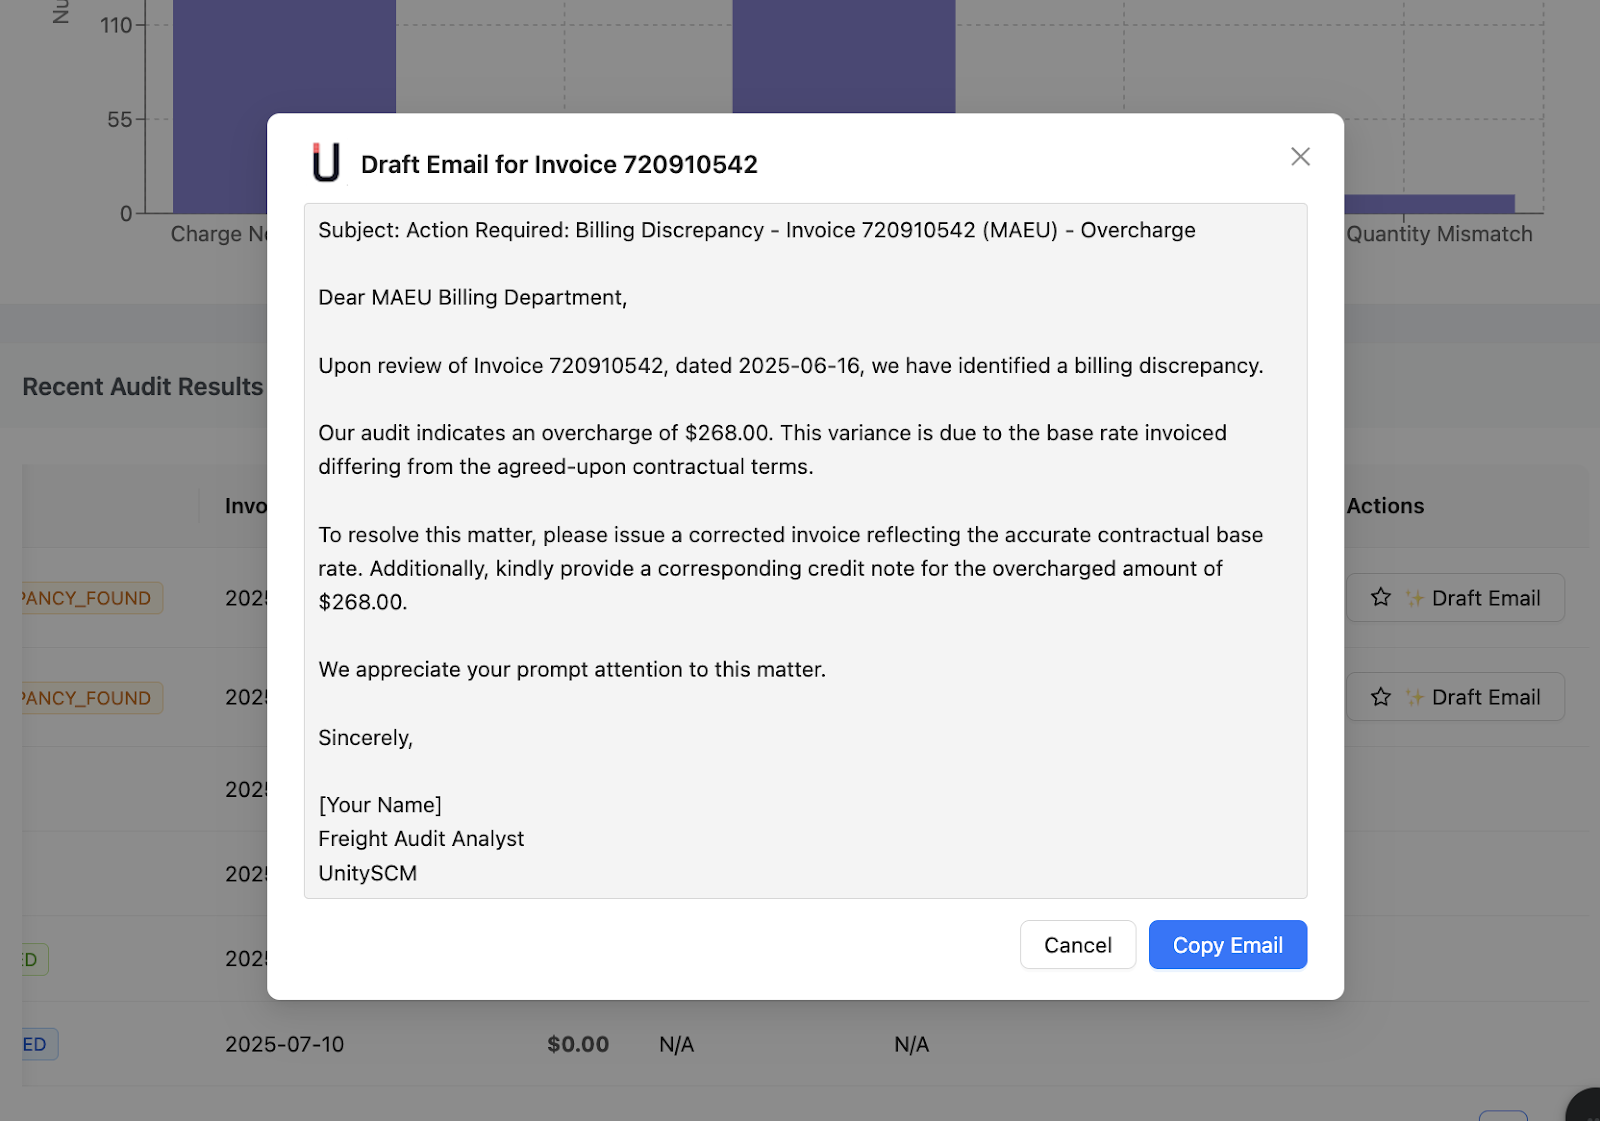Click the sparkle icon in the first Draft Email button

[x=1414, y=598]
